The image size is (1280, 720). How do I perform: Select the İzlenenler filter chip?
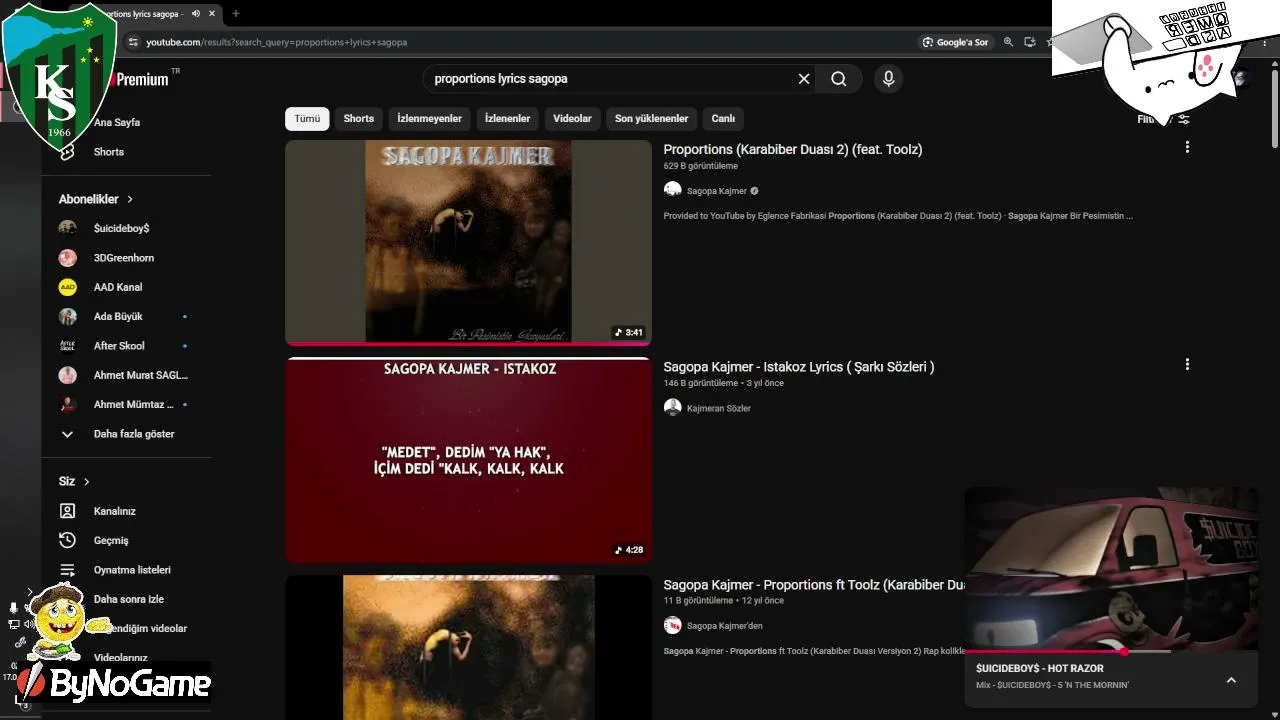click(508, 119)
